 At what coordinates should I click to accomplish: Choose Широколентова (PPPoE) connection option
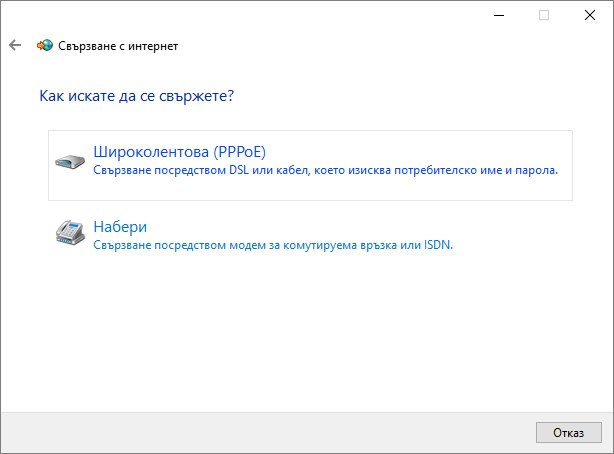pos(310,165)
